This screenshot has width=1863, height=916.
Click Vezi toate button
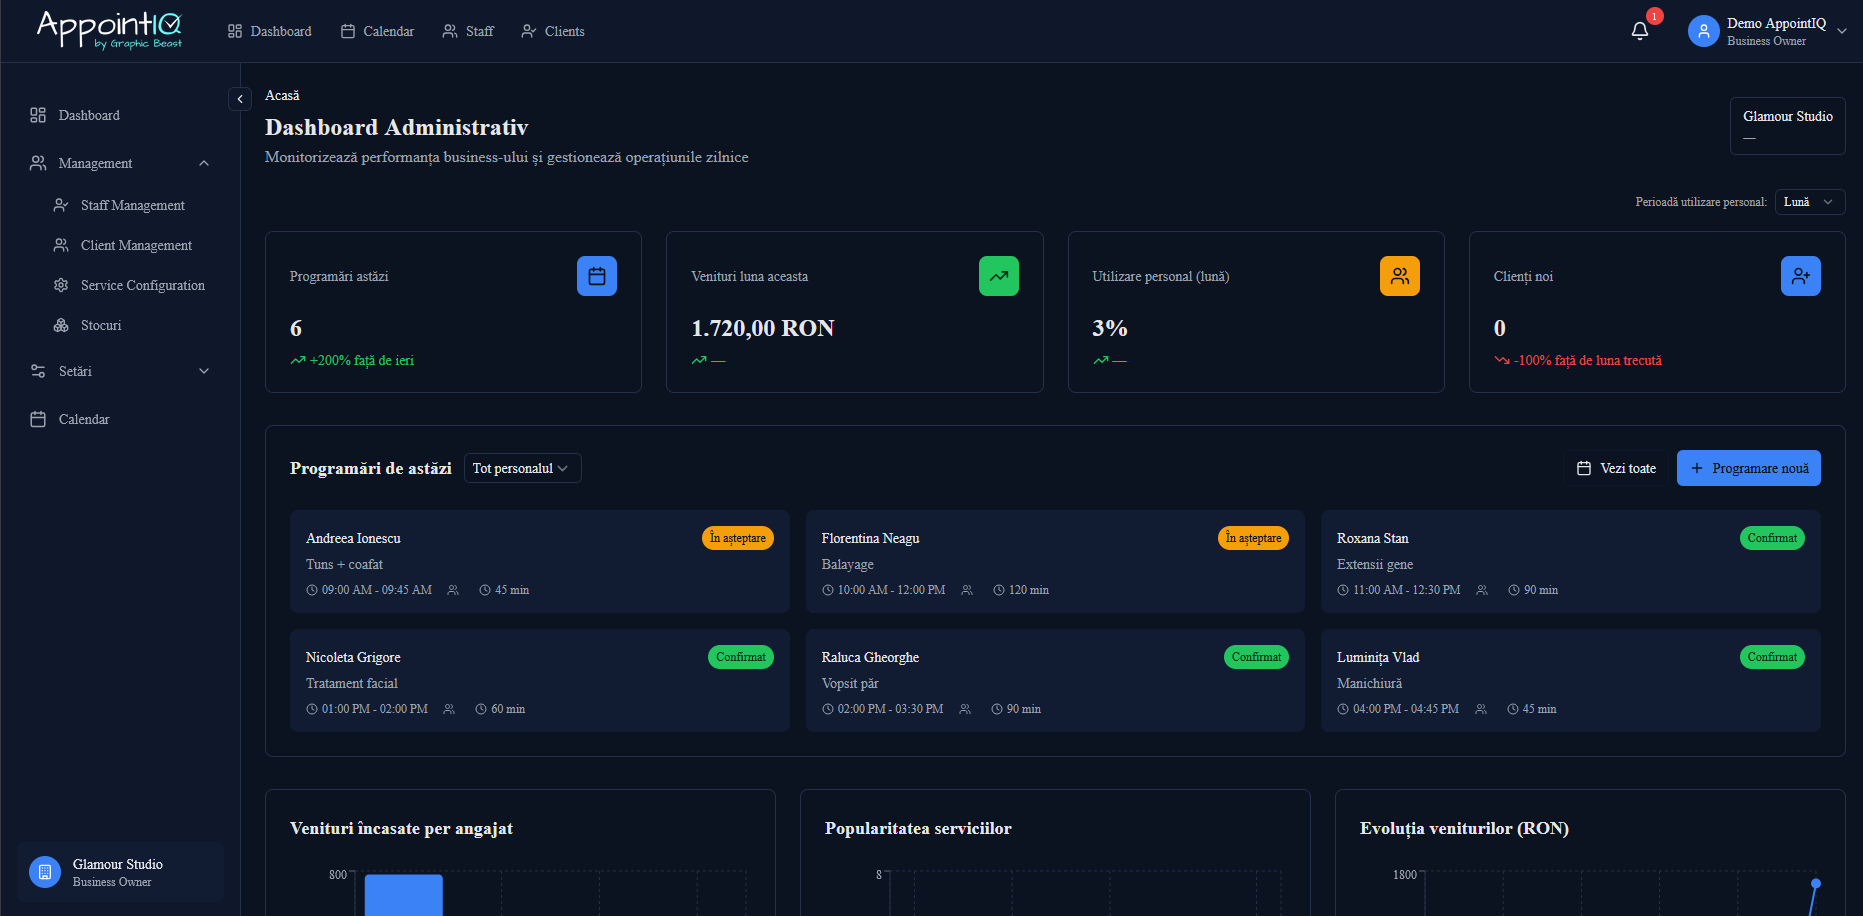pos(1616,468)
